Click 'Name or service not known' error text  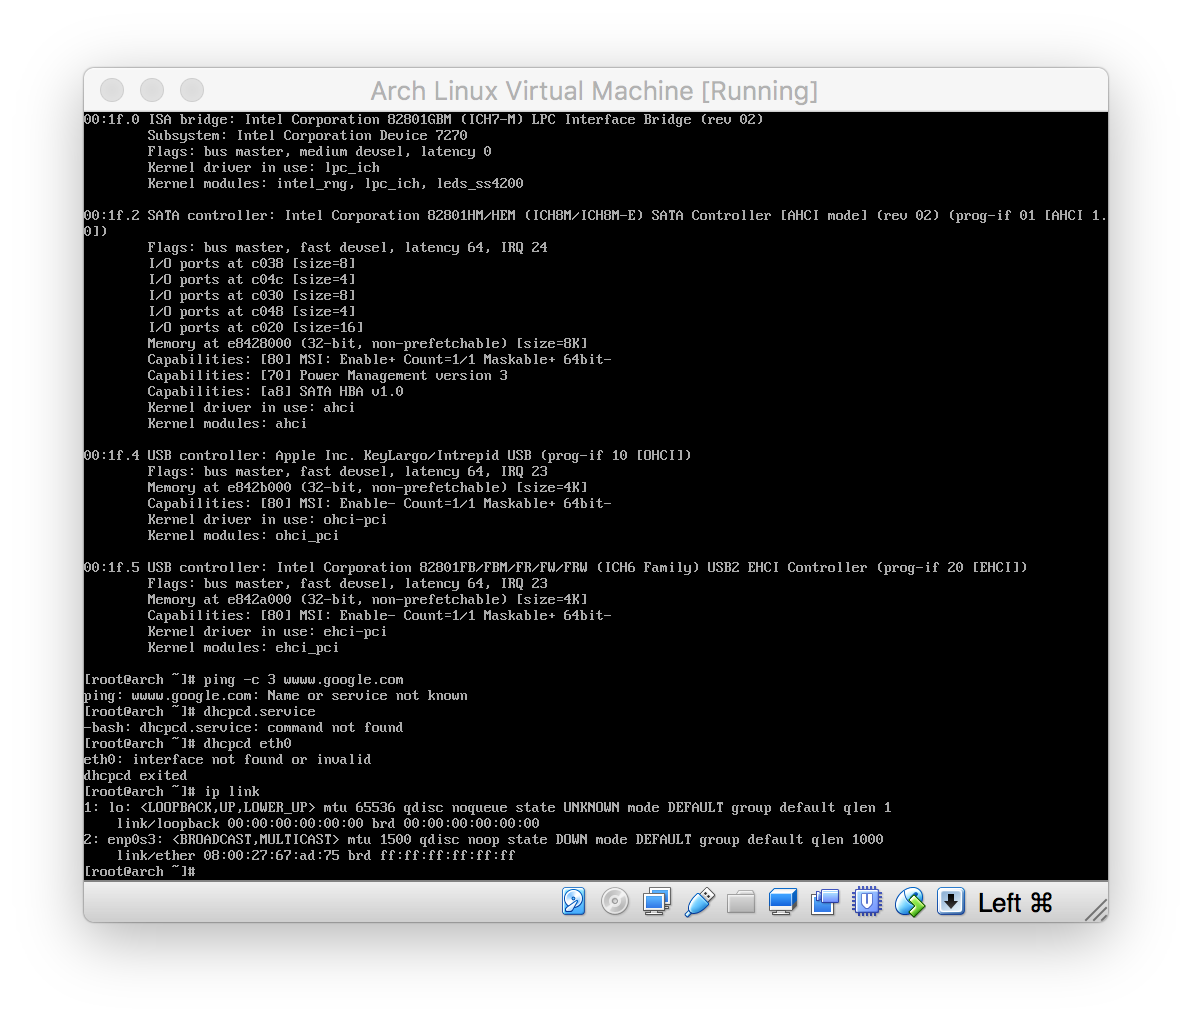click(367, 696)
